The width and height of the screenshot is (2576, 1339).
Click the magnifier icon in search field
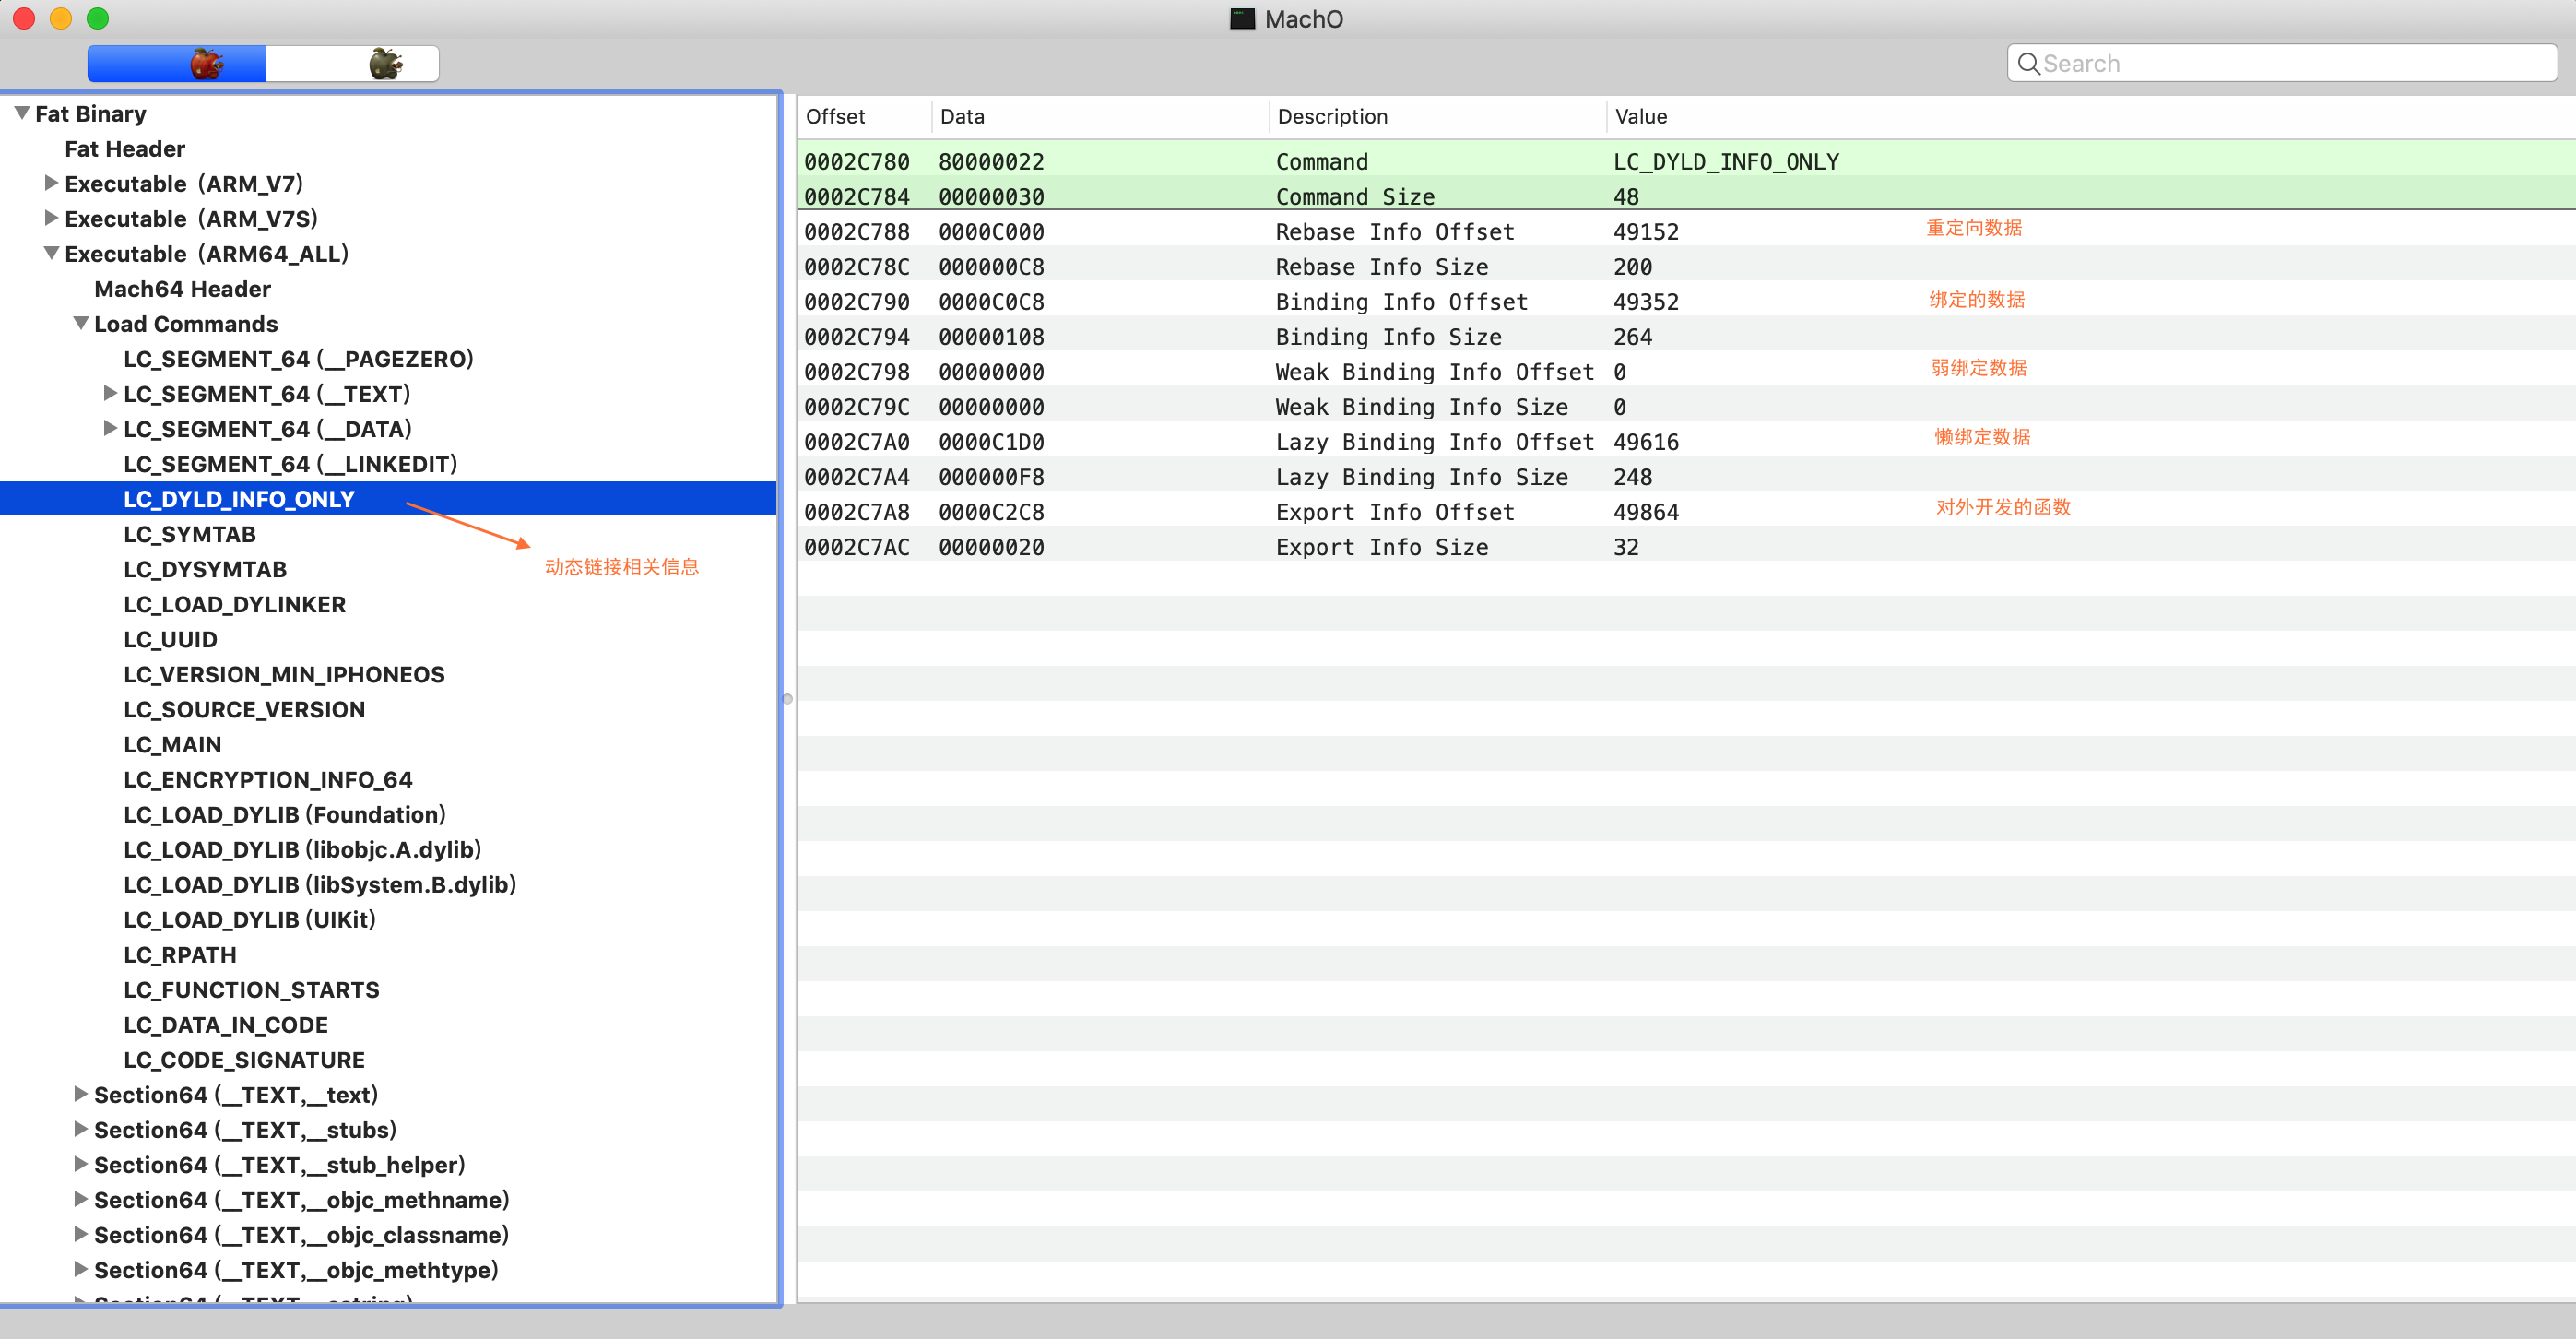(2027, 64)
